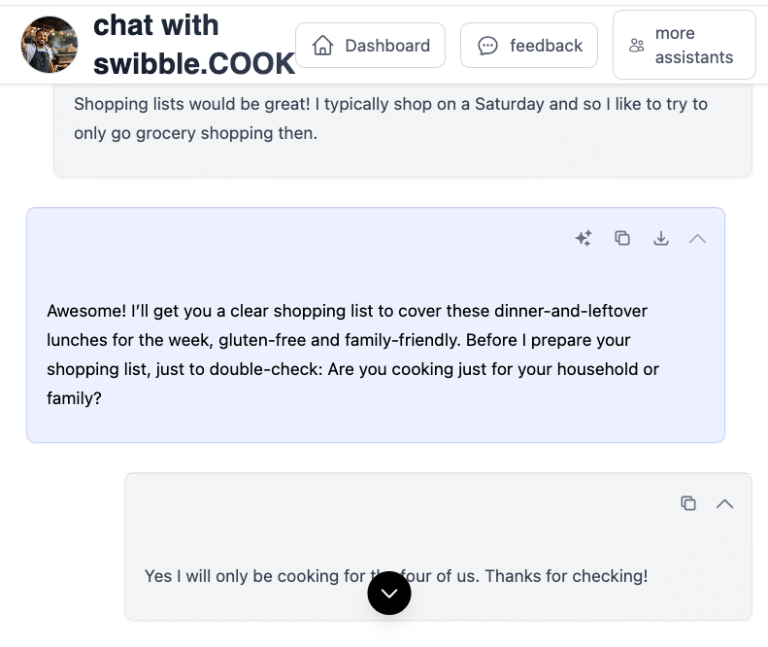This screenshot has height=647, width=768.
Task: Click the sparkle icon on the assistant message
Action: point(584,238)
